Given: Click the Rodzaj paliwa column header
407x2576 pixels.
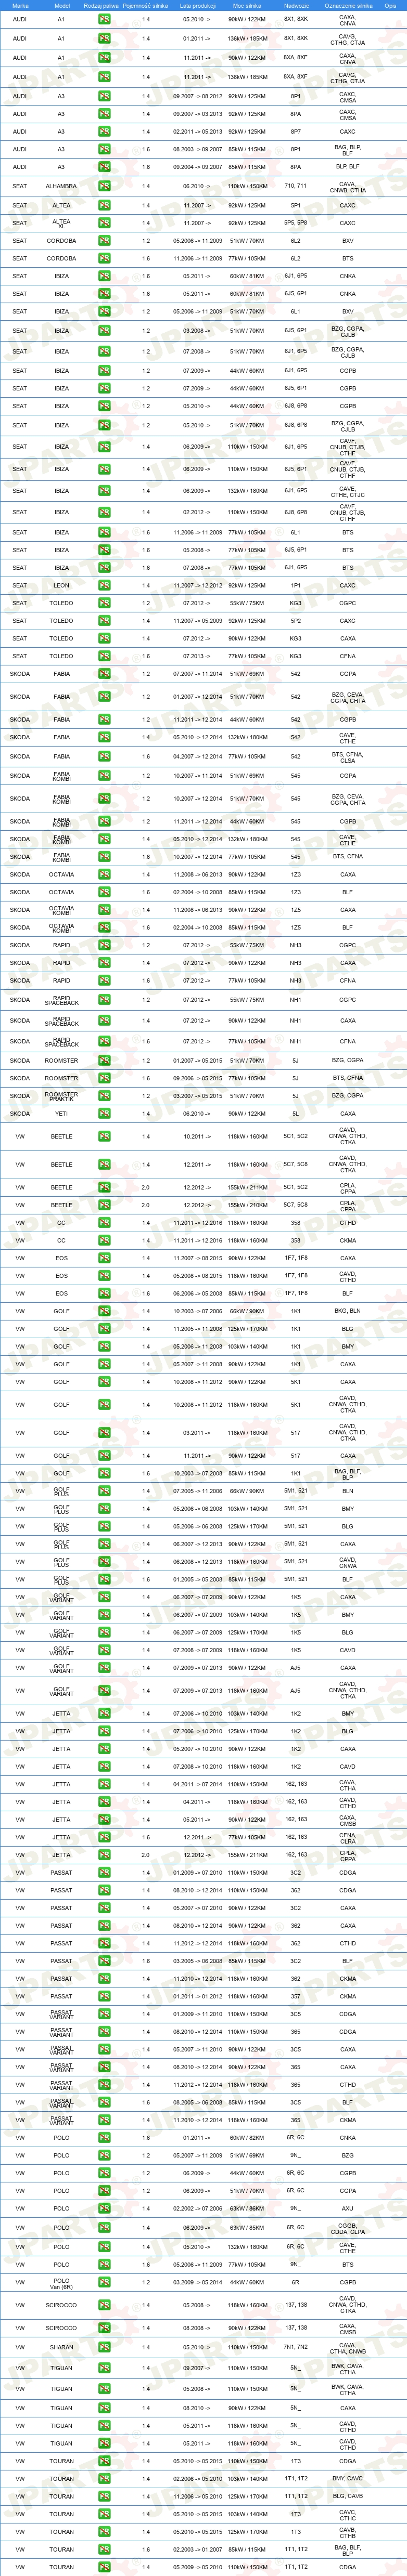Looking at the screenshot, I should point(102,6).
